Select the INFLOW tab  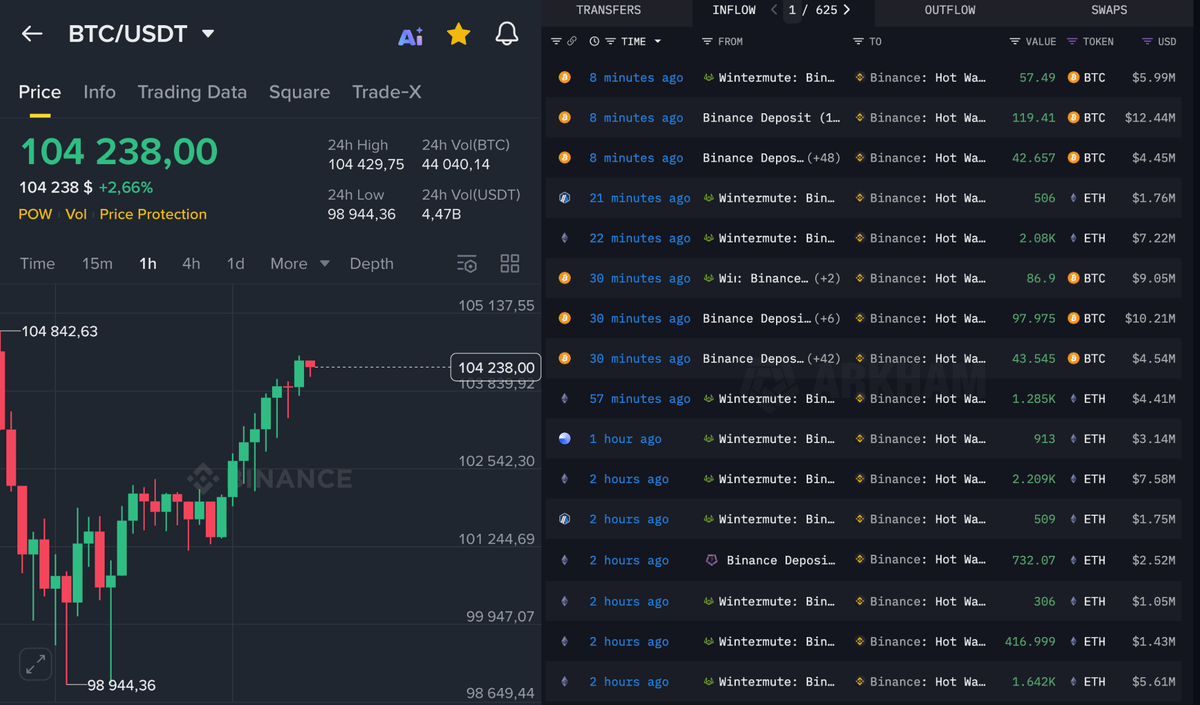[734, 10]
